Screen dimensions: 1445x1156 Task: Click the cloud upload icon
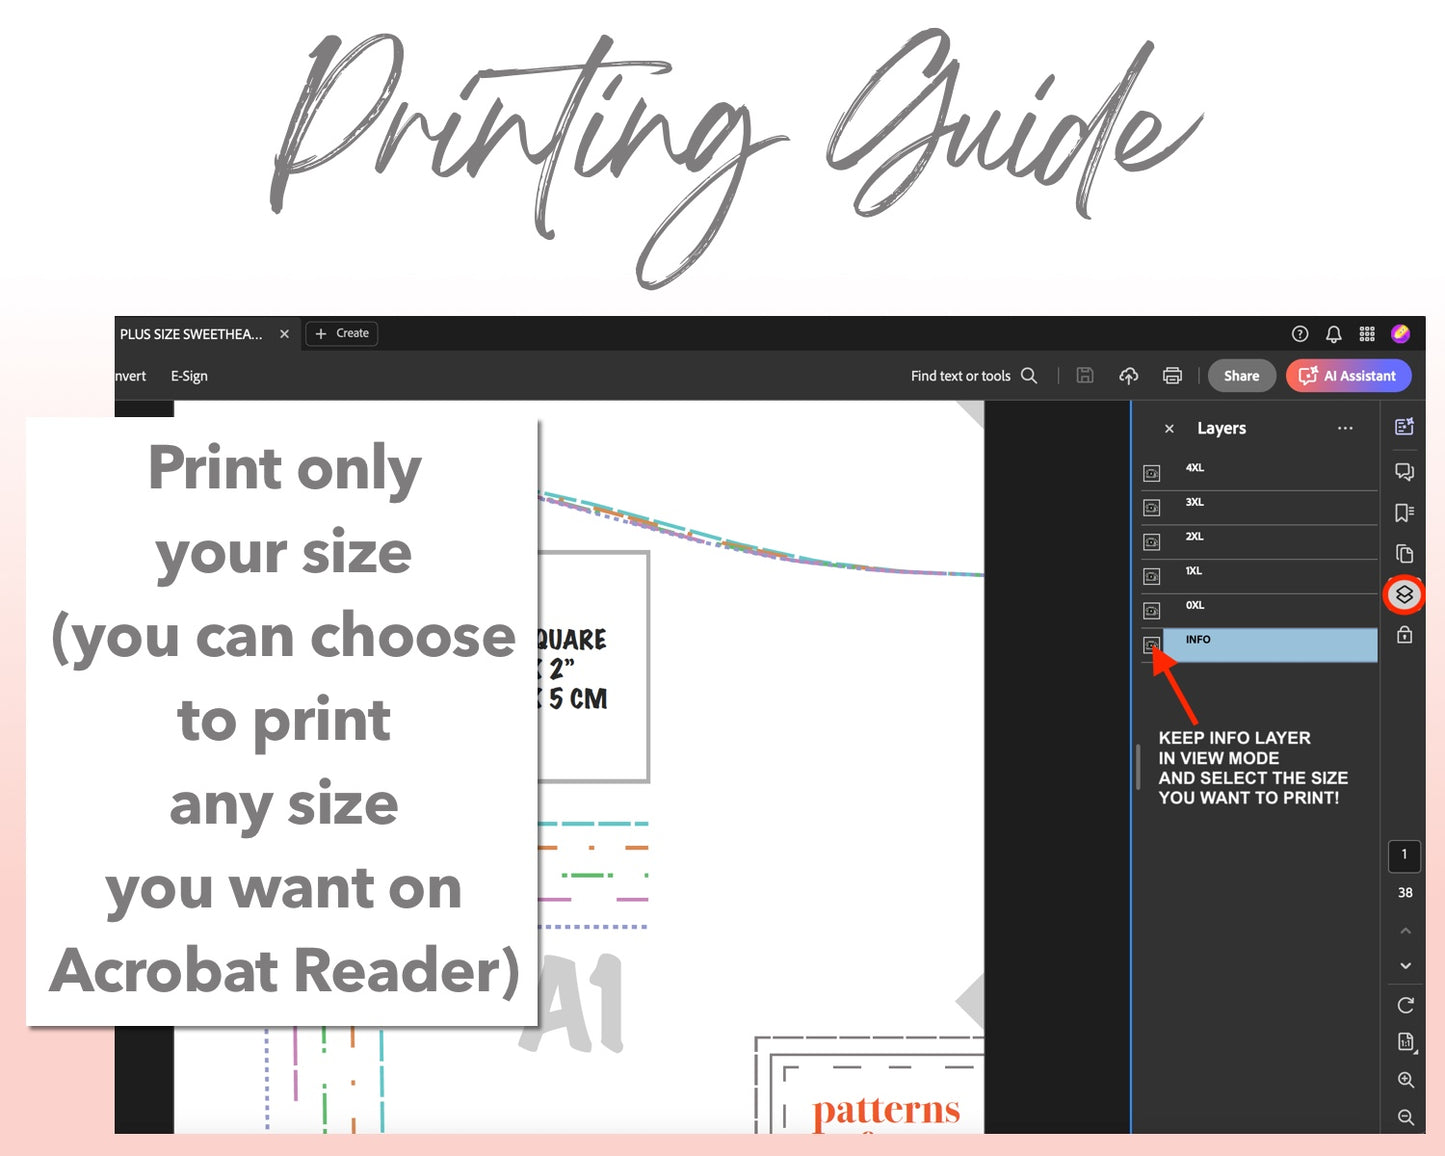click(x=1128, y=376)
